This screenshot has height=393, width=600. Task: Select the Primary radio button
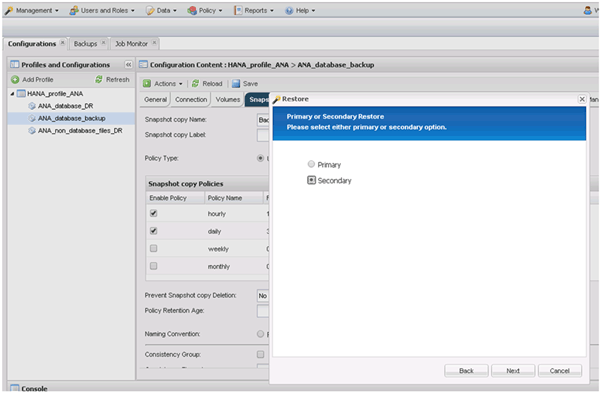(311, 164)
